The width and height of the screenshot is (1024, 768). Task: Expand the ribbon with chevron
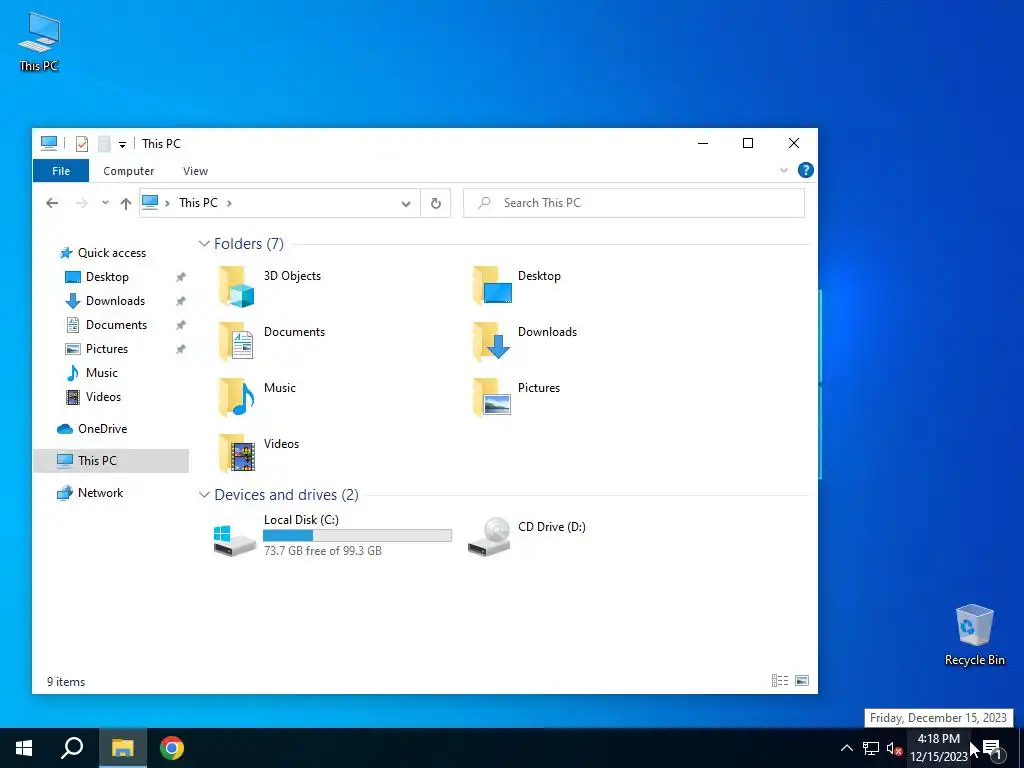(784, 170)
